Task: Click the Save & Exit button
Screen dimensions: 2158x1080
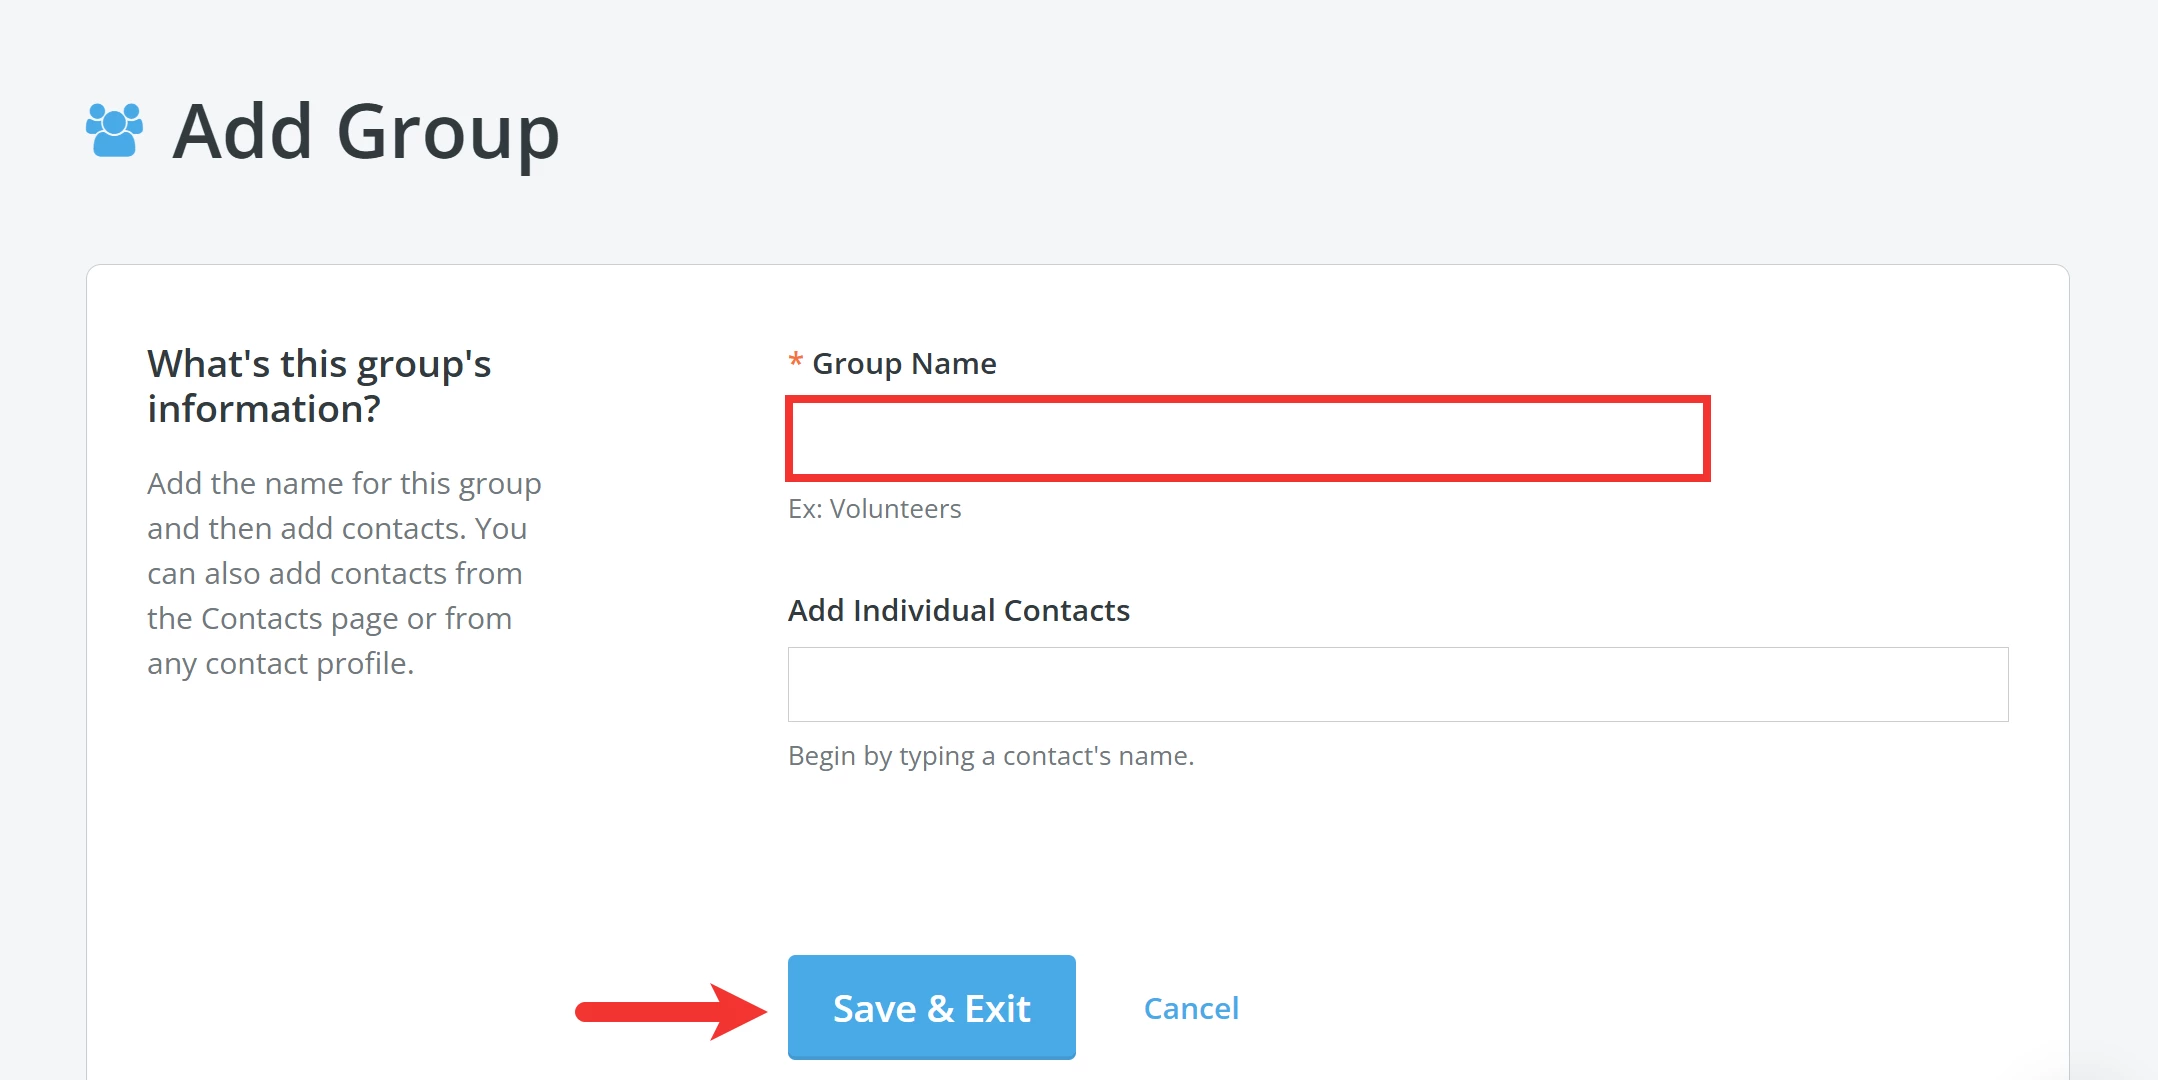Action: pos(931,1007)
